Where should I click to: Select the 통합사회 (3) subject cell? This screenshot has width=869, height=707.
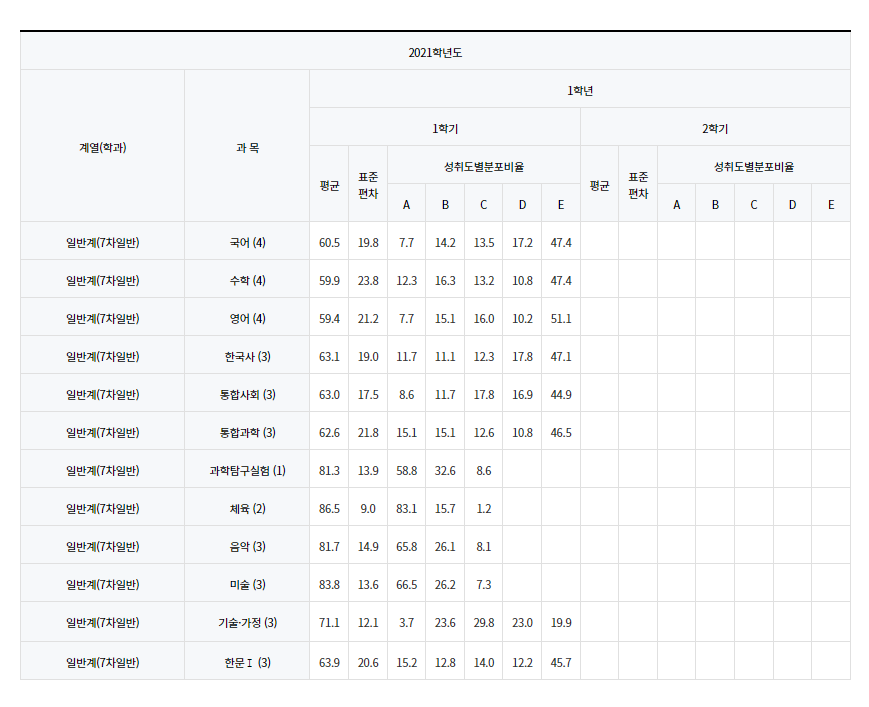[247, 395]
